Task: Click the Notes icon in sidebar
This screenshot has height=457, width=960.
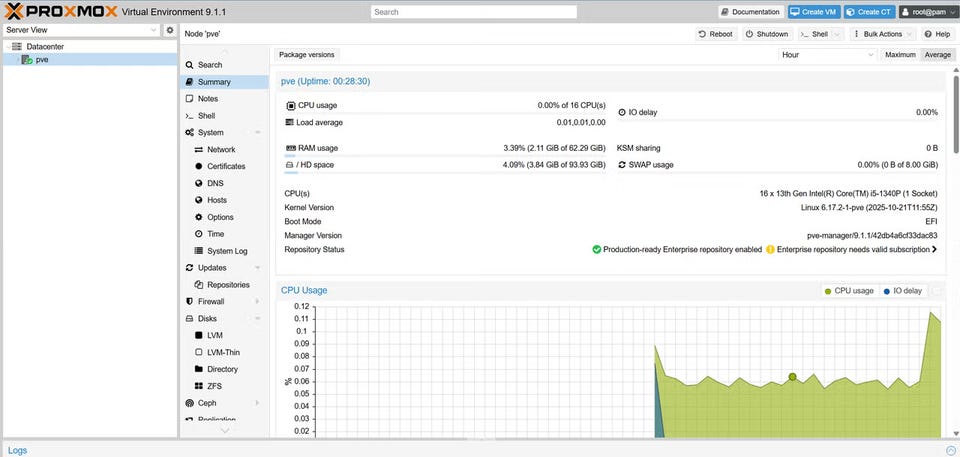Action: [189, 99]
